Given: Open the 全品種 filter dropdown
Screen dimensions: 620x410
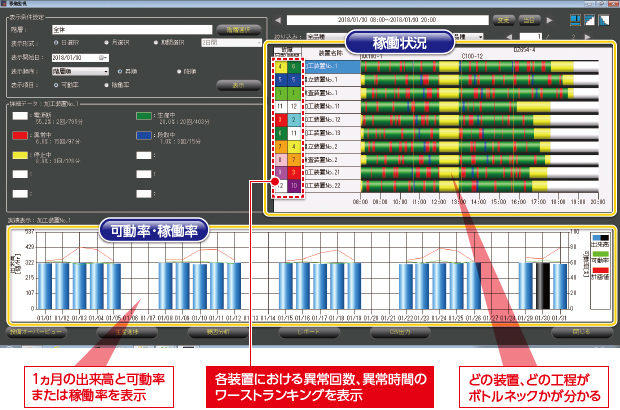Looking at the screenshot, I should click(325, 37).
